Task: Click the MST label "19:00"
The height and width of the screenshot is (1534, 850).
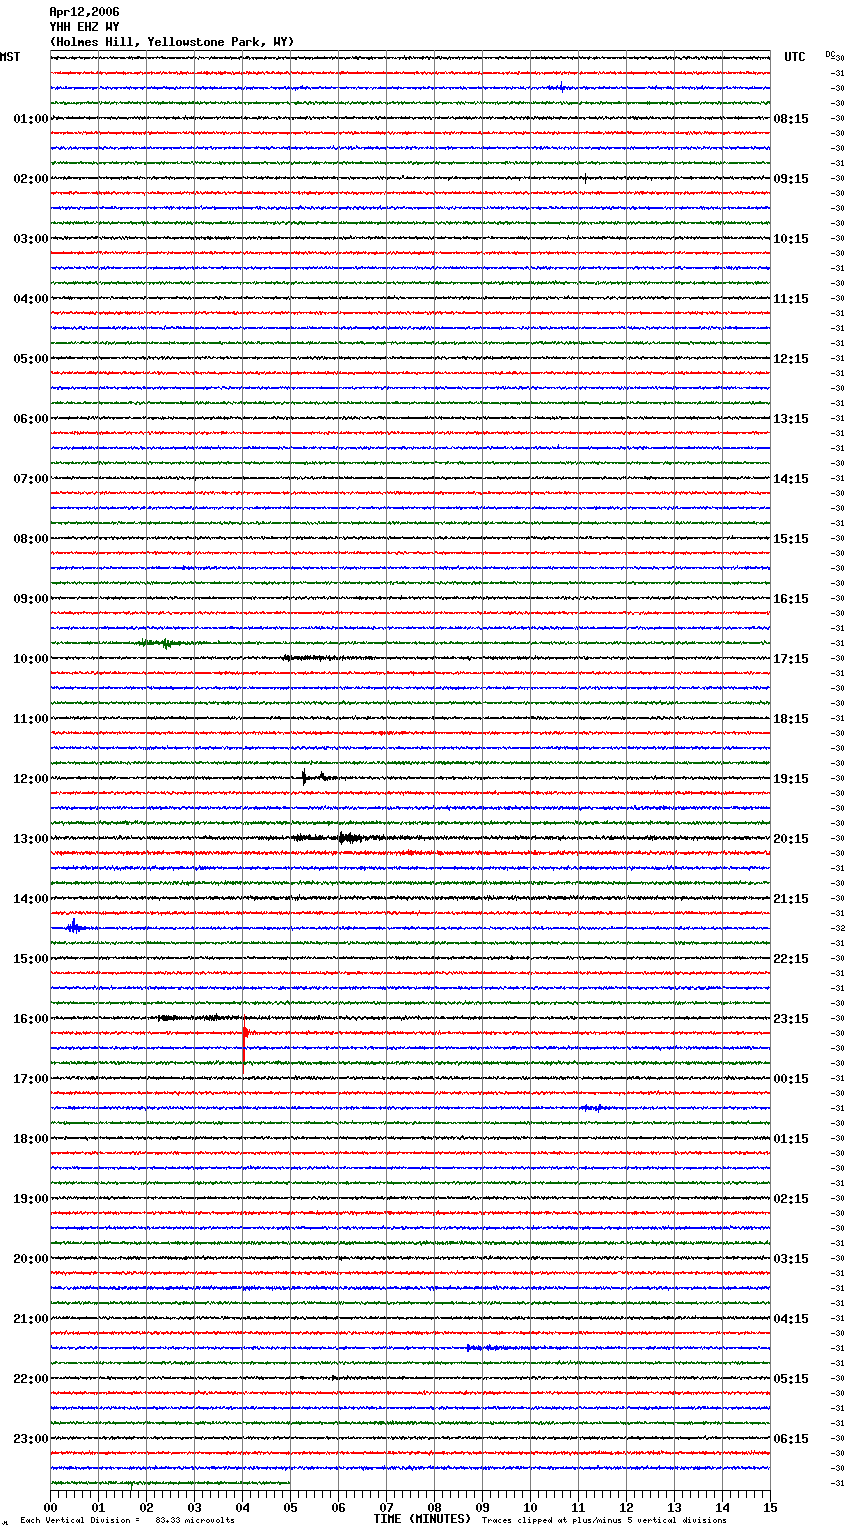Action: click(31, 1199)
